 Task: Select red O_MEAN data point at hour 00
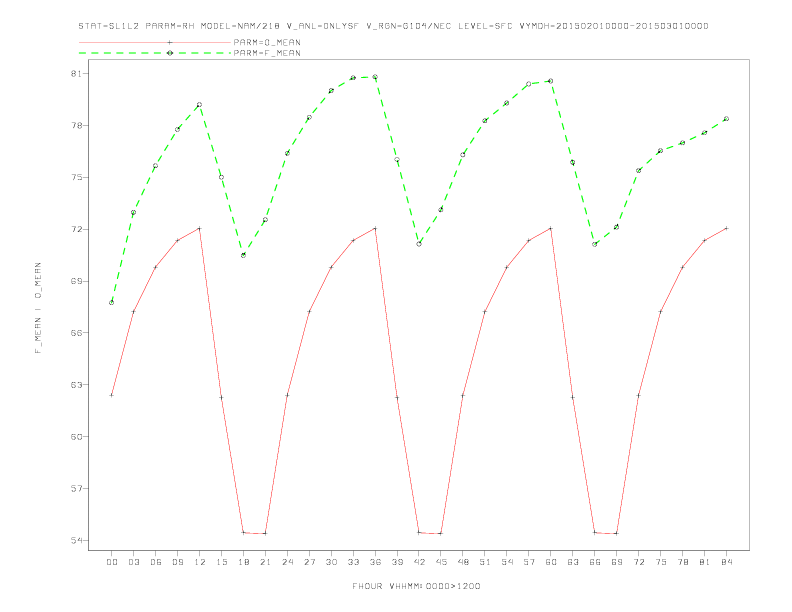(112, 395)
